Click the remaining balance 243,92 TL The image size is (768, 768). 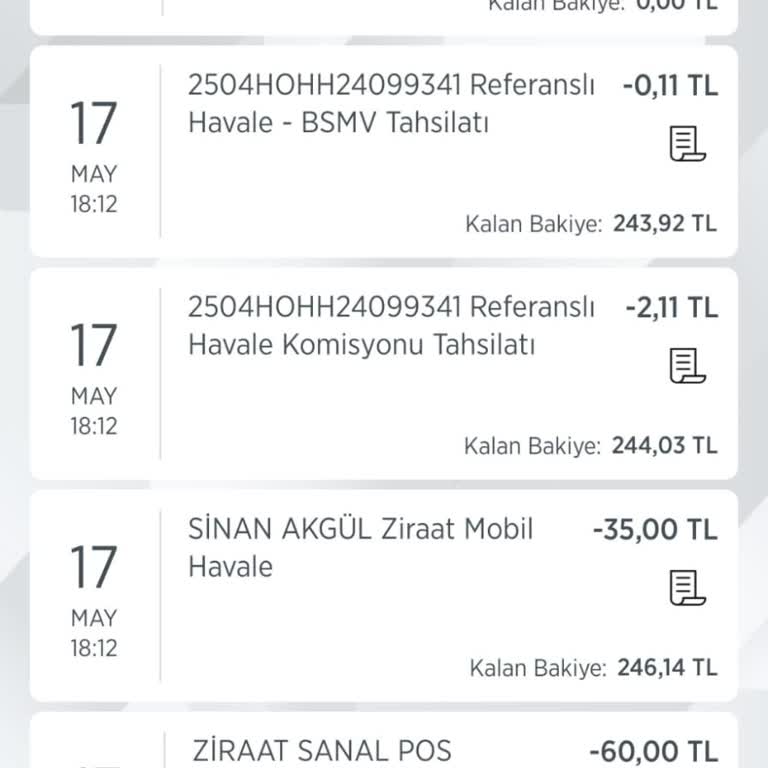tap(664, 224)
